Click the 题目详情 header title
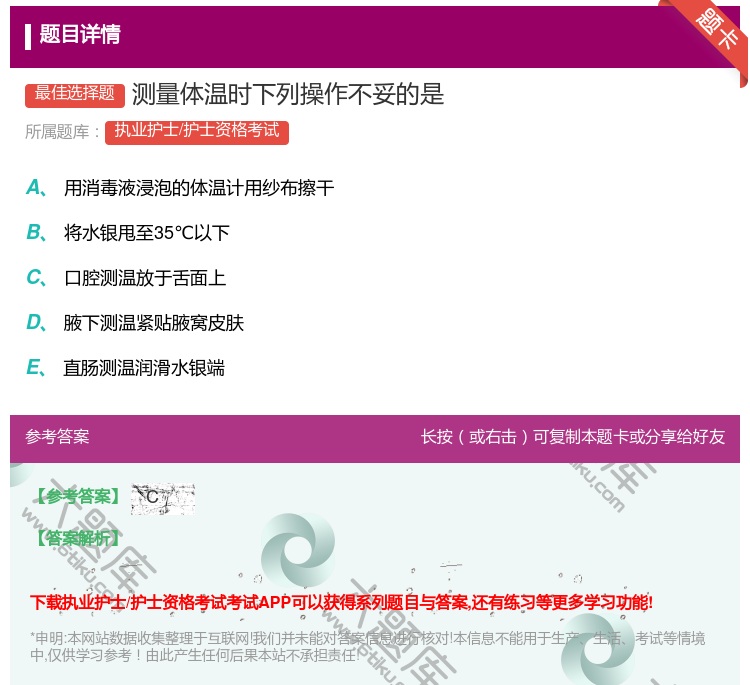 click(80, 34)
